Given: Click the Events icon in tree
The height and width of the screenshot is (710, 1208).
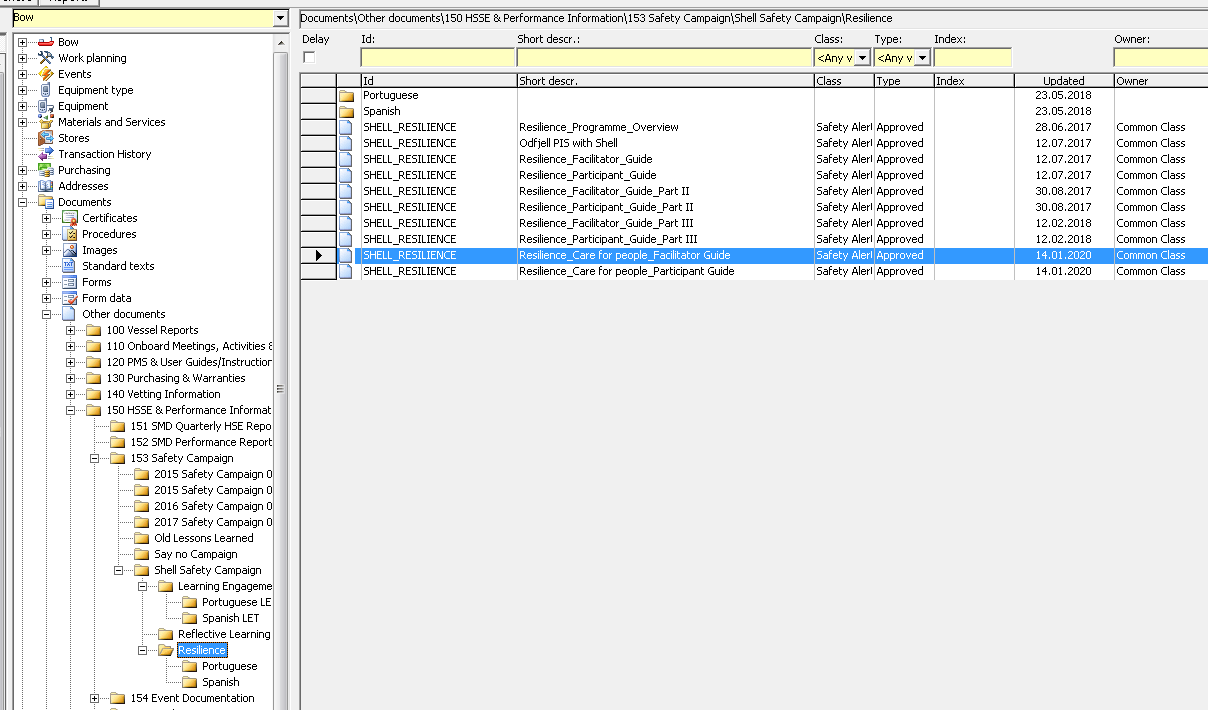Looking at the screenshot, I should 45,74.
